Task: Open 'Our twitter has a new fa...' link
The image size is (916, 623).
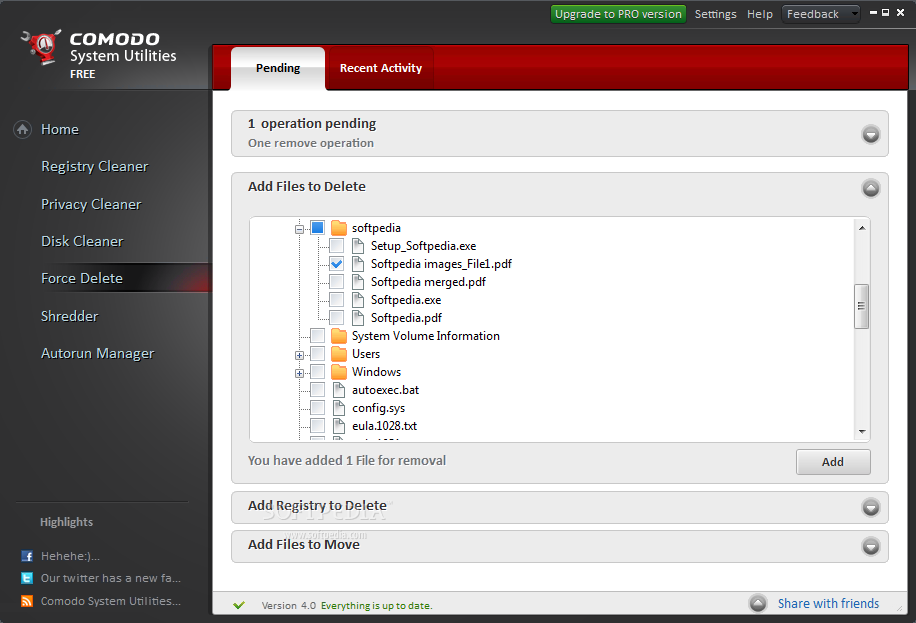Action: click(x=111, y=578)
